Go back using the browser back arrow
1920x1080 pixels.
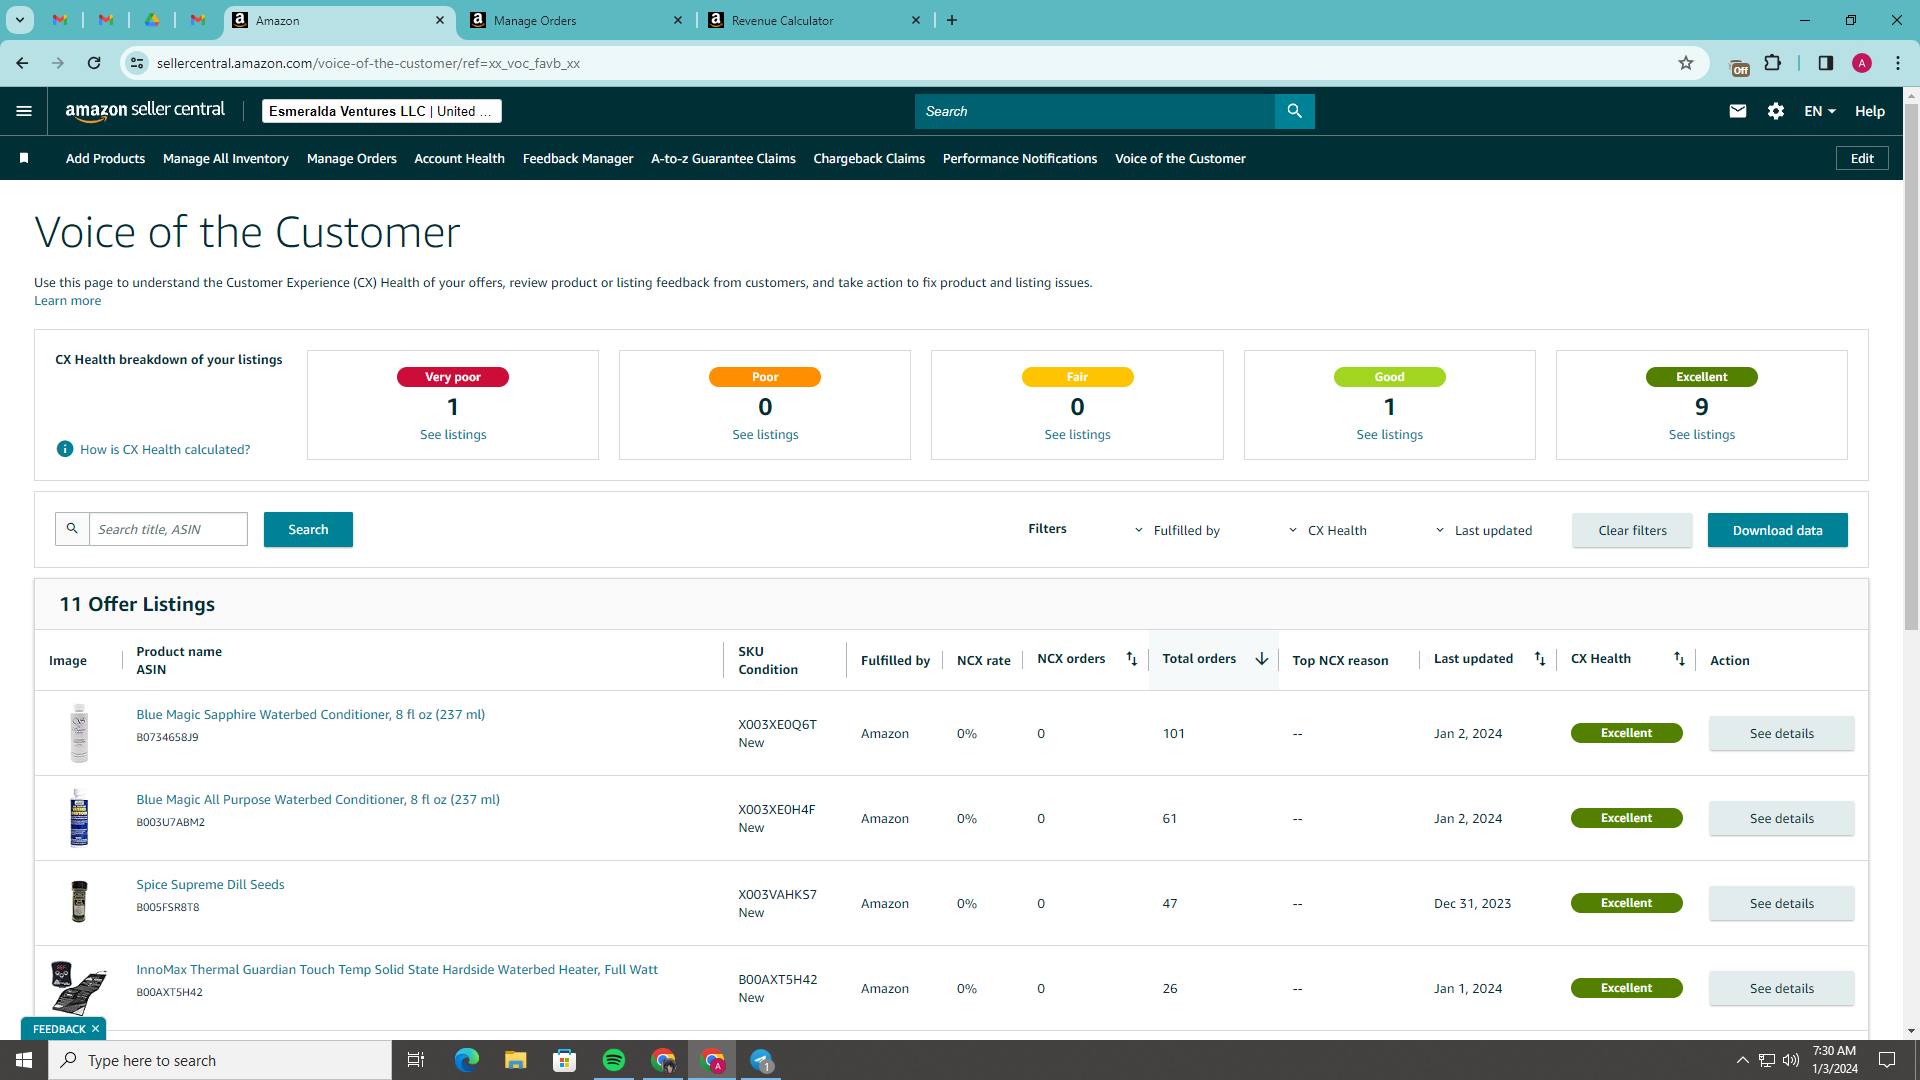[22, 63]
